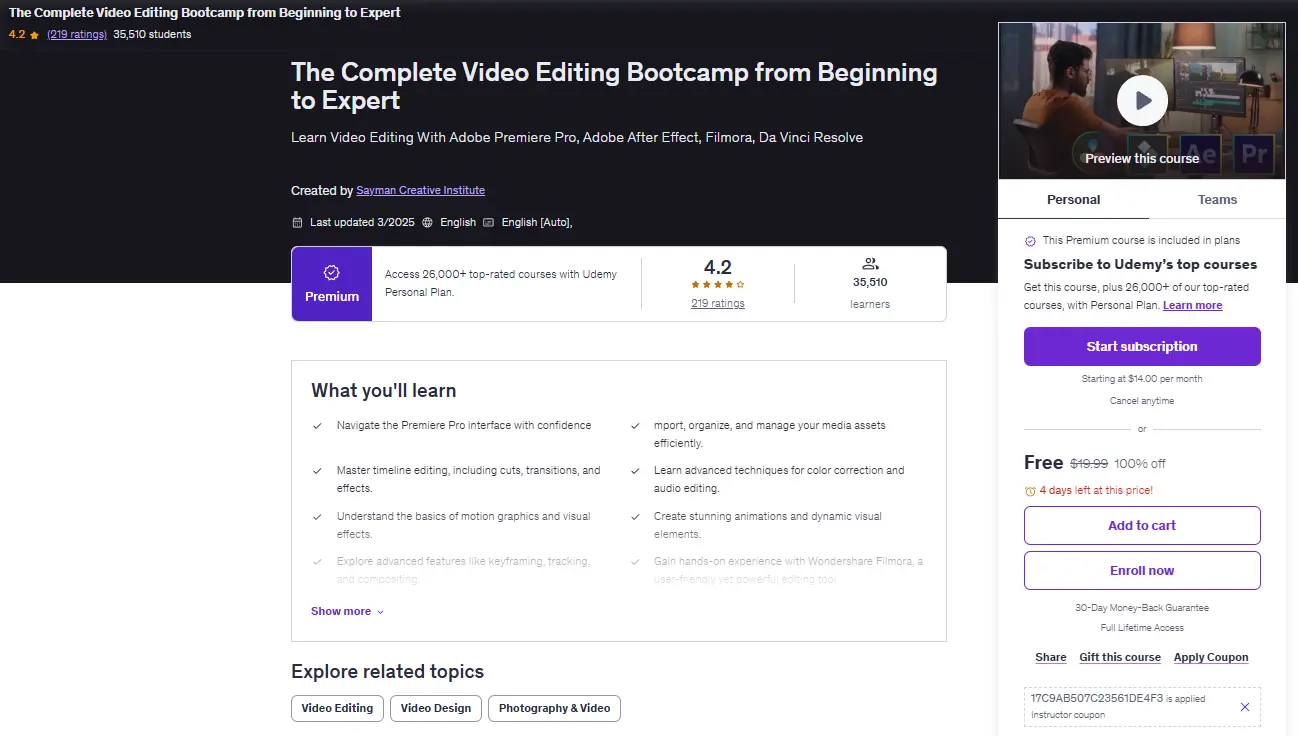Click the alarm clock icon by price deadline

click(1030, 491)
